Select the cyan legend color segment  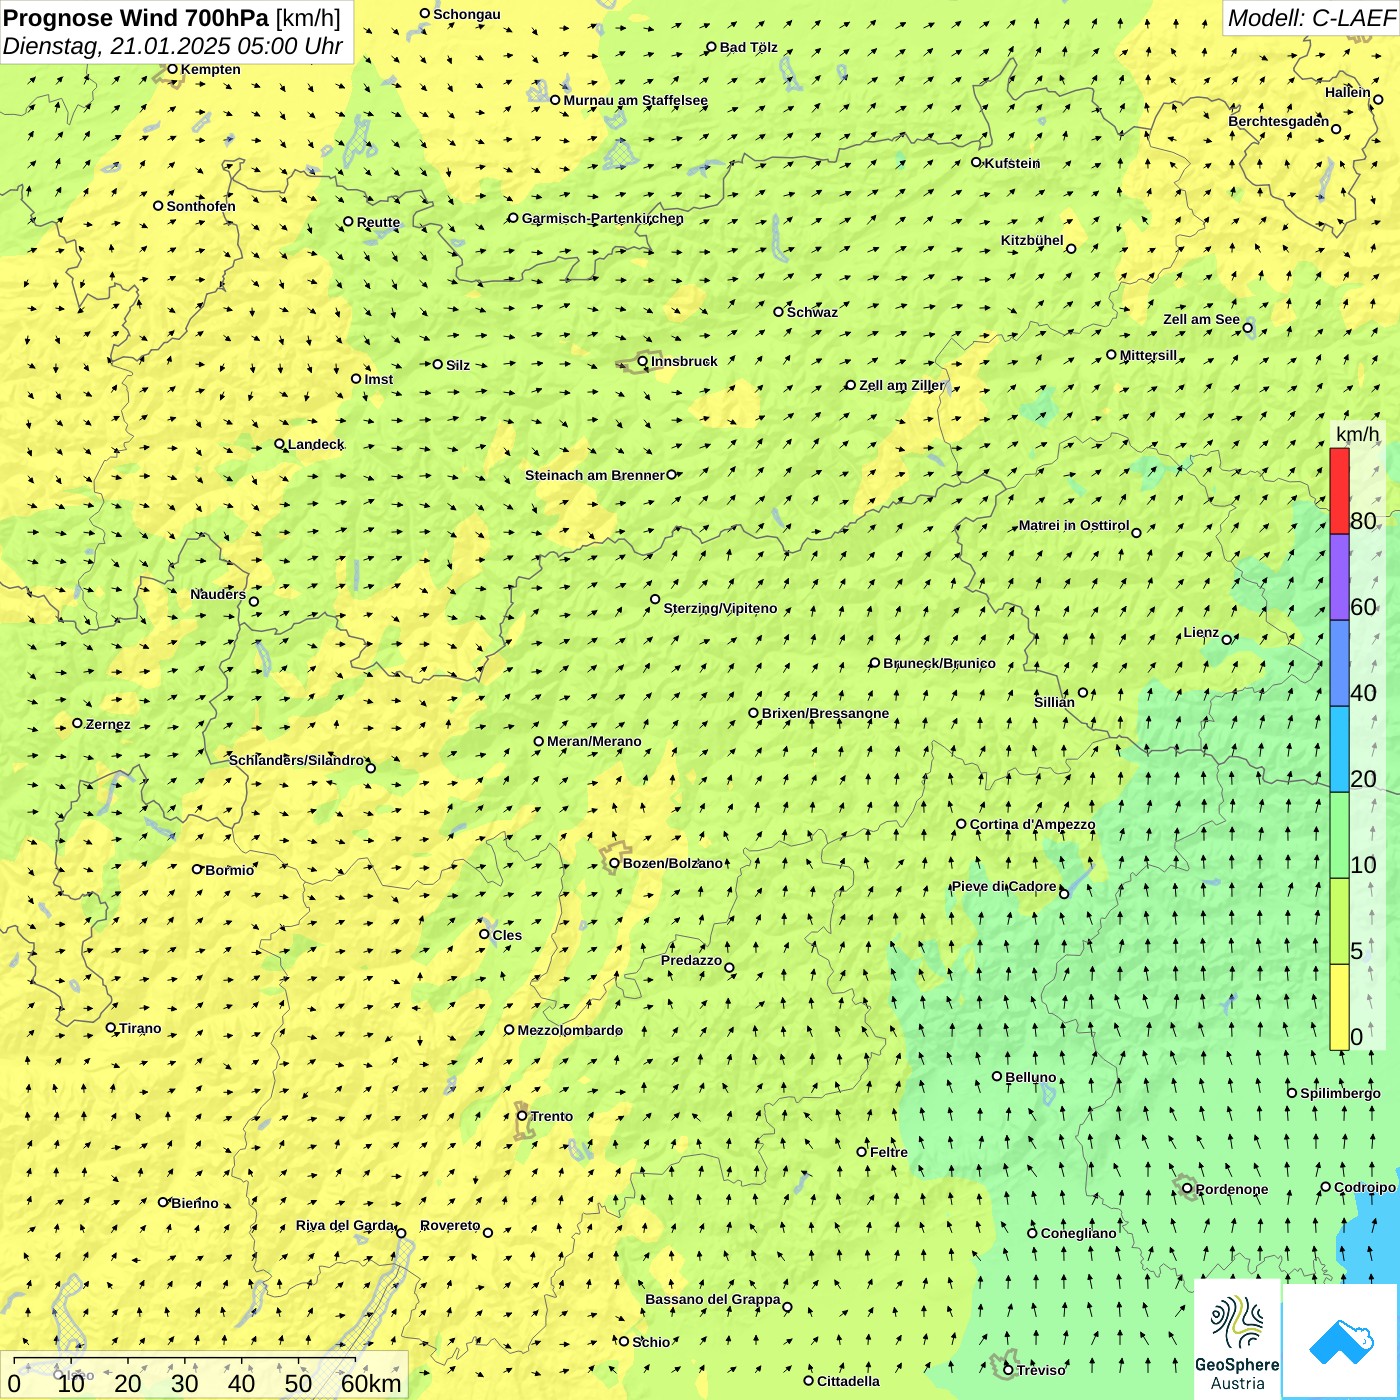[x=1339, y=749]
